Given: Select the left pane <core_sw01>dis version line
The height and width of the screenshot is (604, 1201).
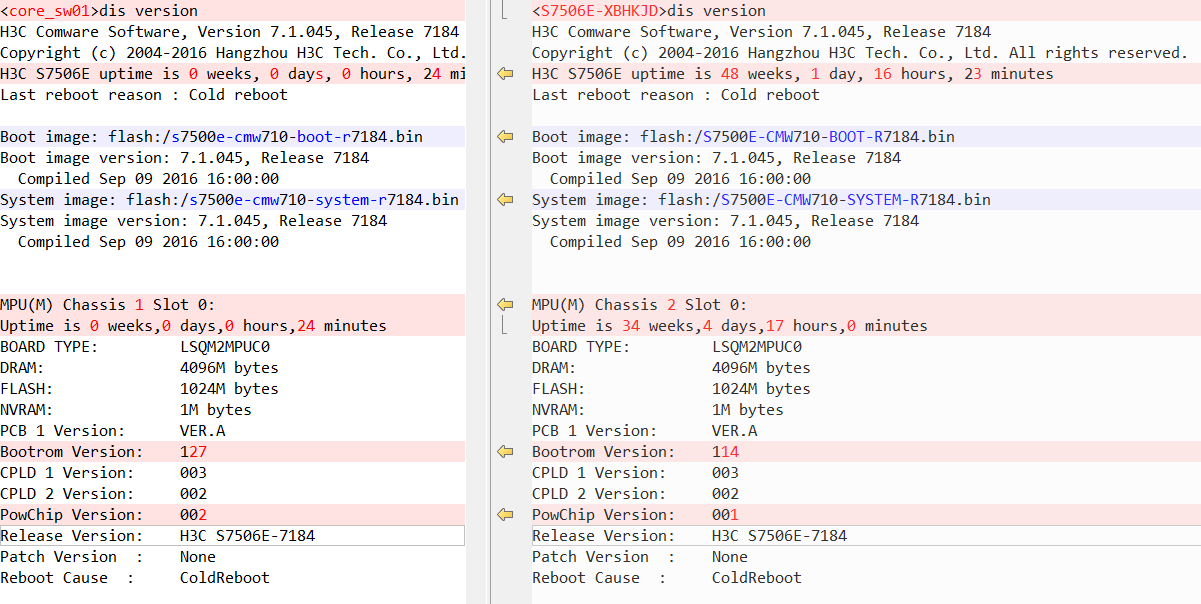Looking at the screenshot, I should (98, 11).
